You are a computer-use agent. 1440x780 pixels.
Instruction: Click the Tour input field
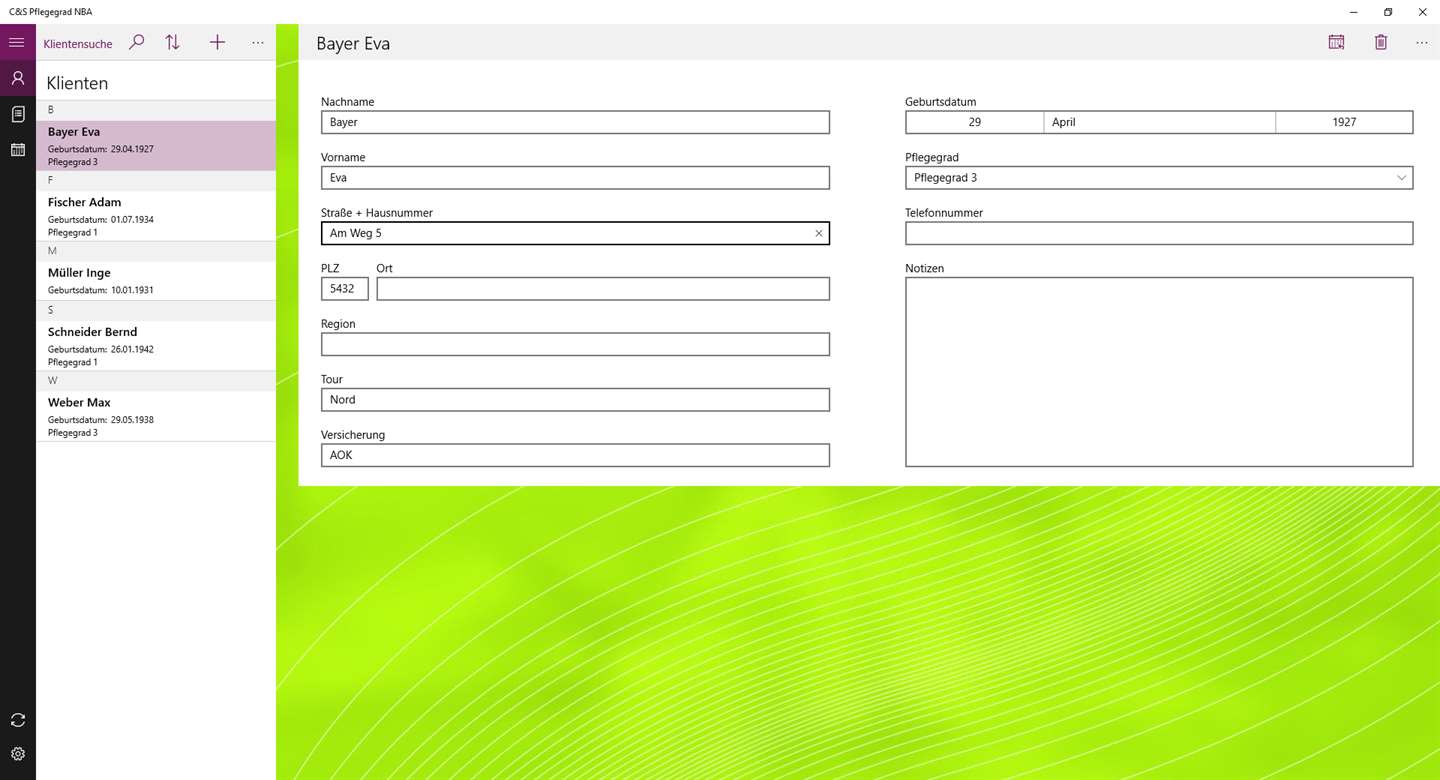click(x=575, y=399)
